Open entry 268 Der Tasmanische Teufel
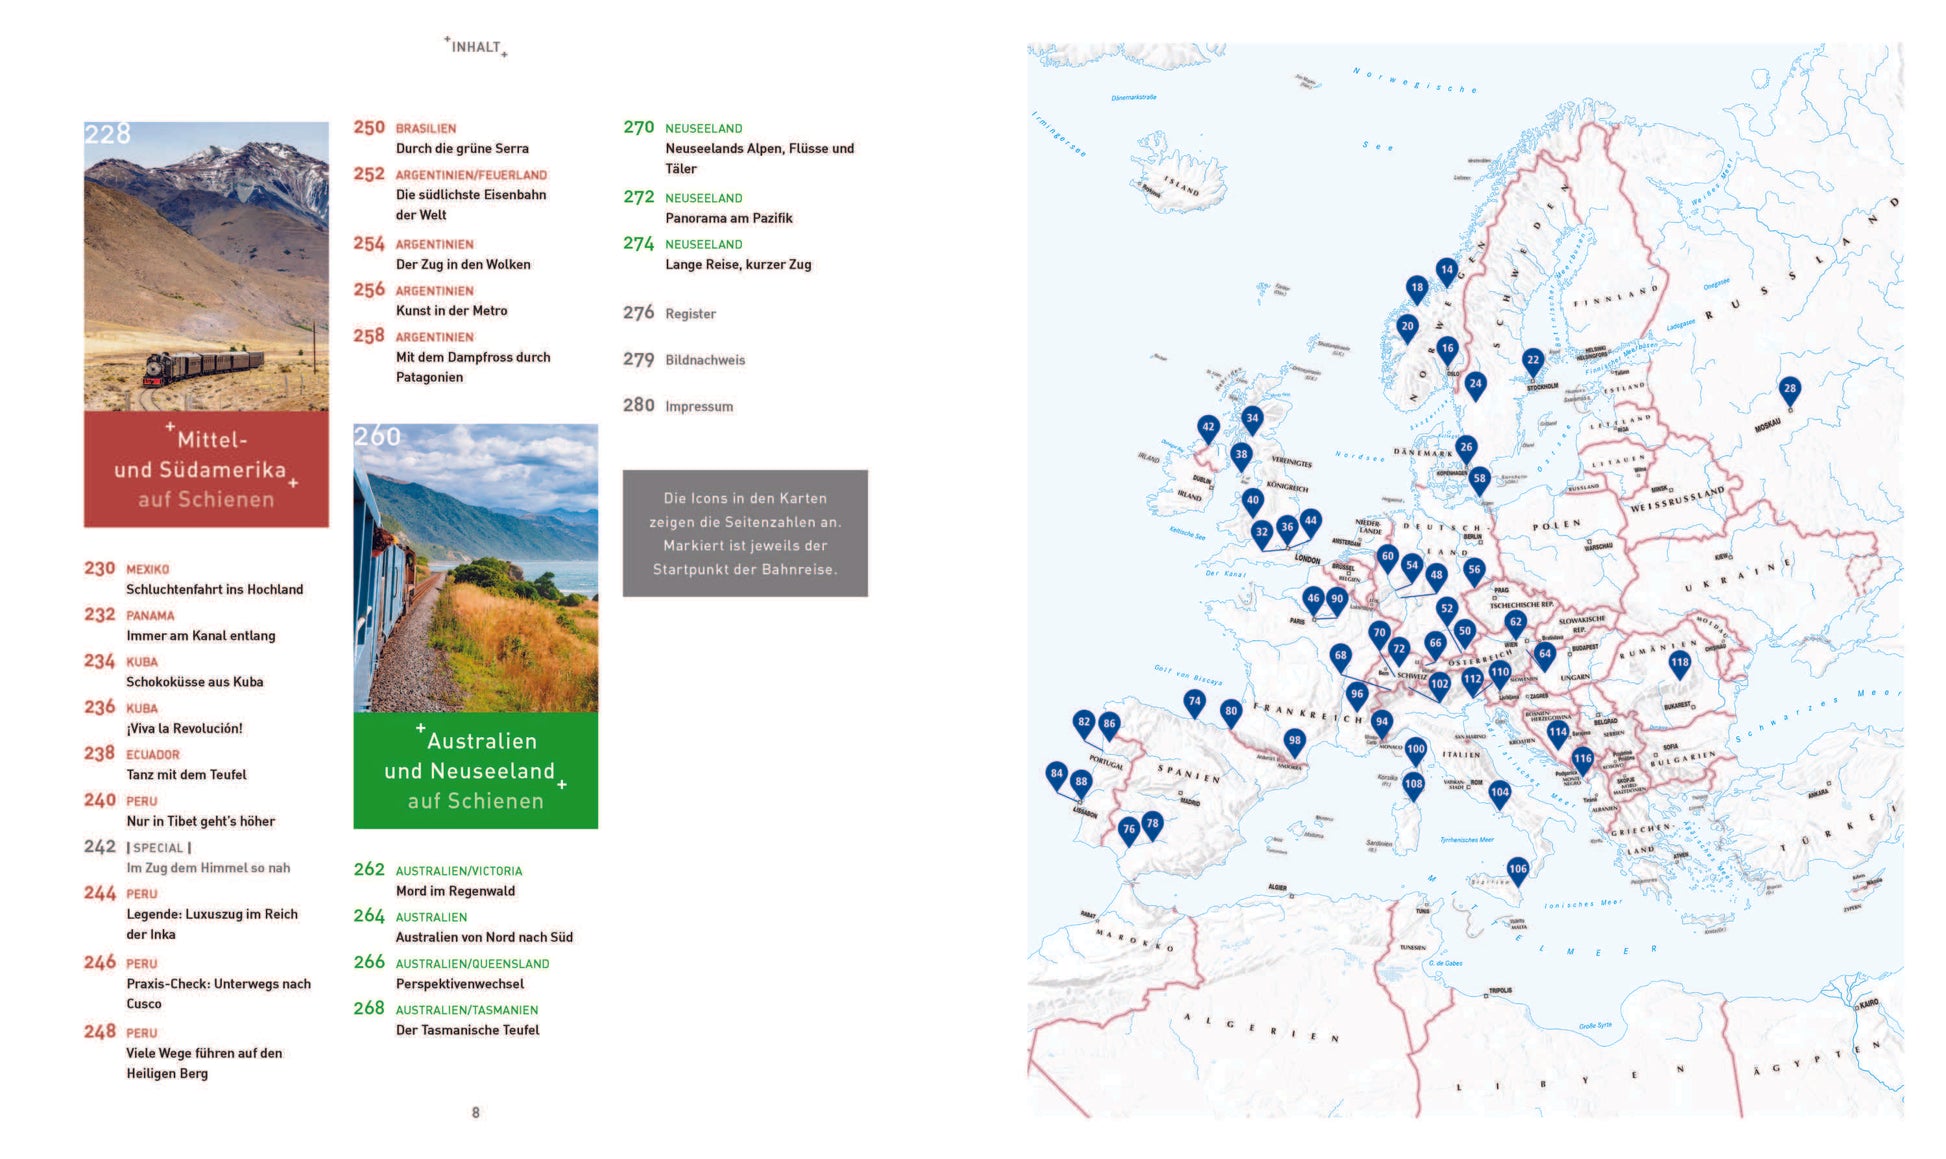1946x1159 pixels. [466, 1030]
